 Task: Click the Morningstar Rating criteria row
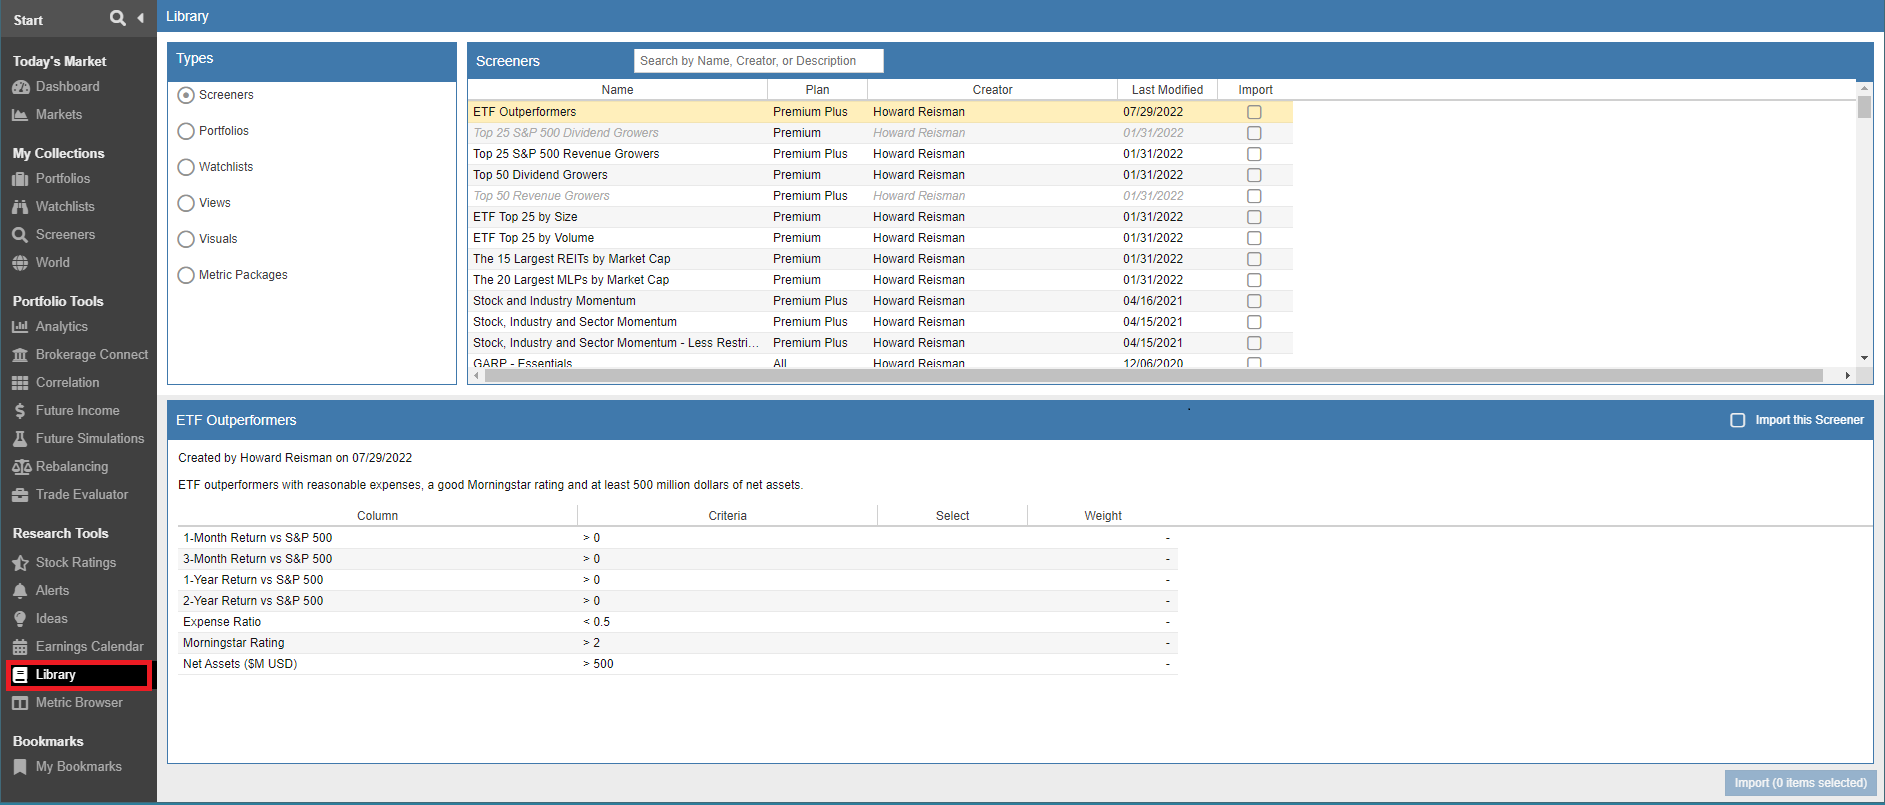click(677, 643)
